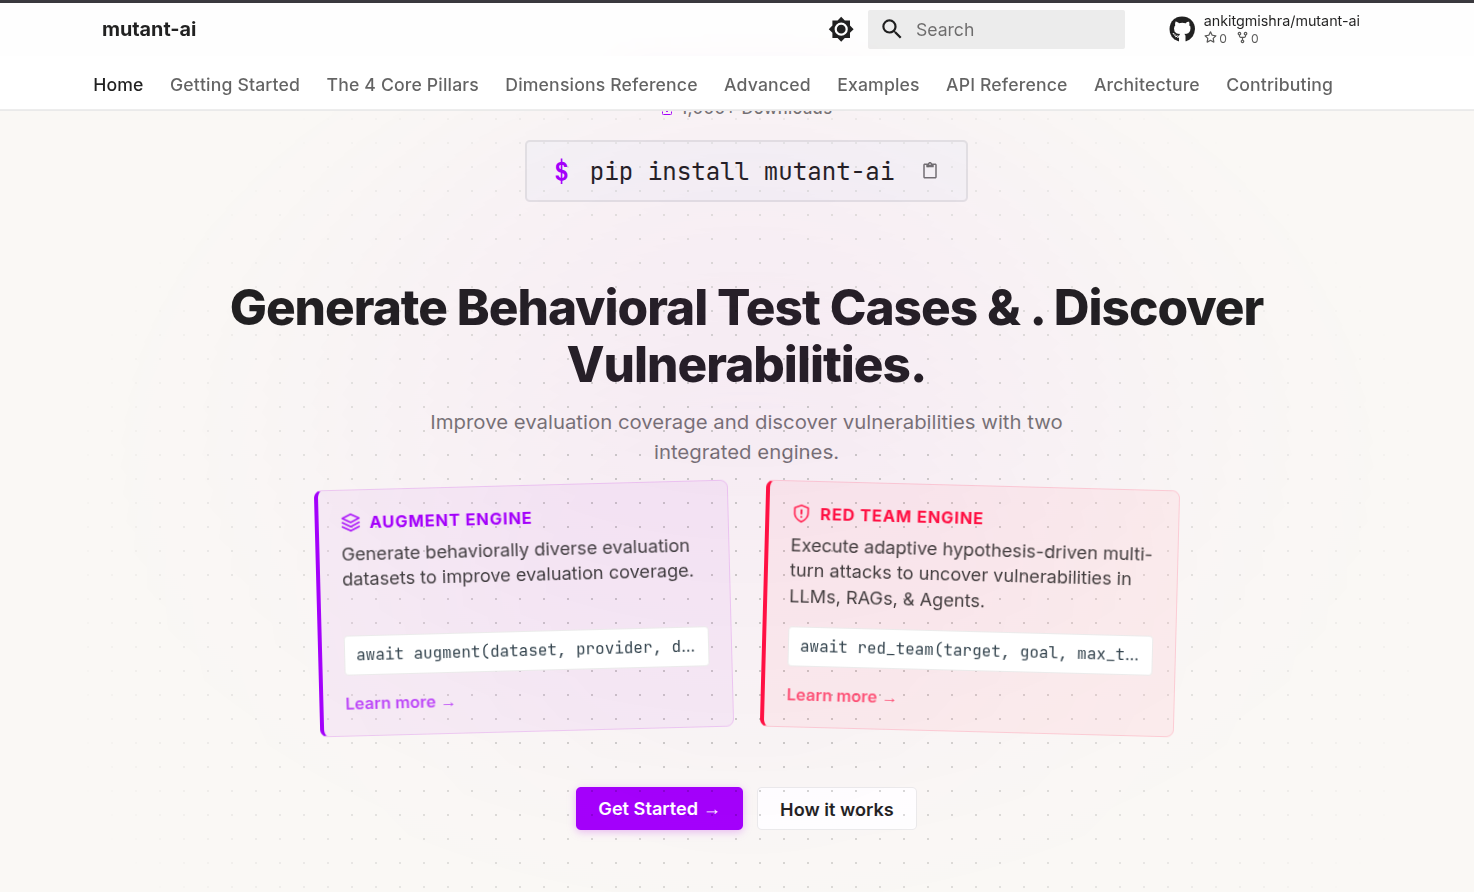Follow Learn more link in Augment Engine card
The height and width of the screenshot is (892, 1474).
[400, 703]
